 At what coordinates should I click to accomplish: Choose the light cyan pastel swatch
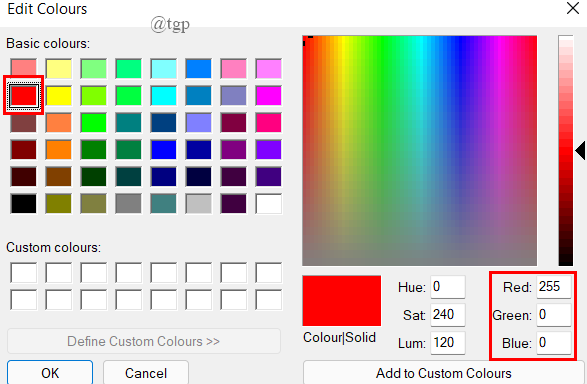tap(164, 68)
